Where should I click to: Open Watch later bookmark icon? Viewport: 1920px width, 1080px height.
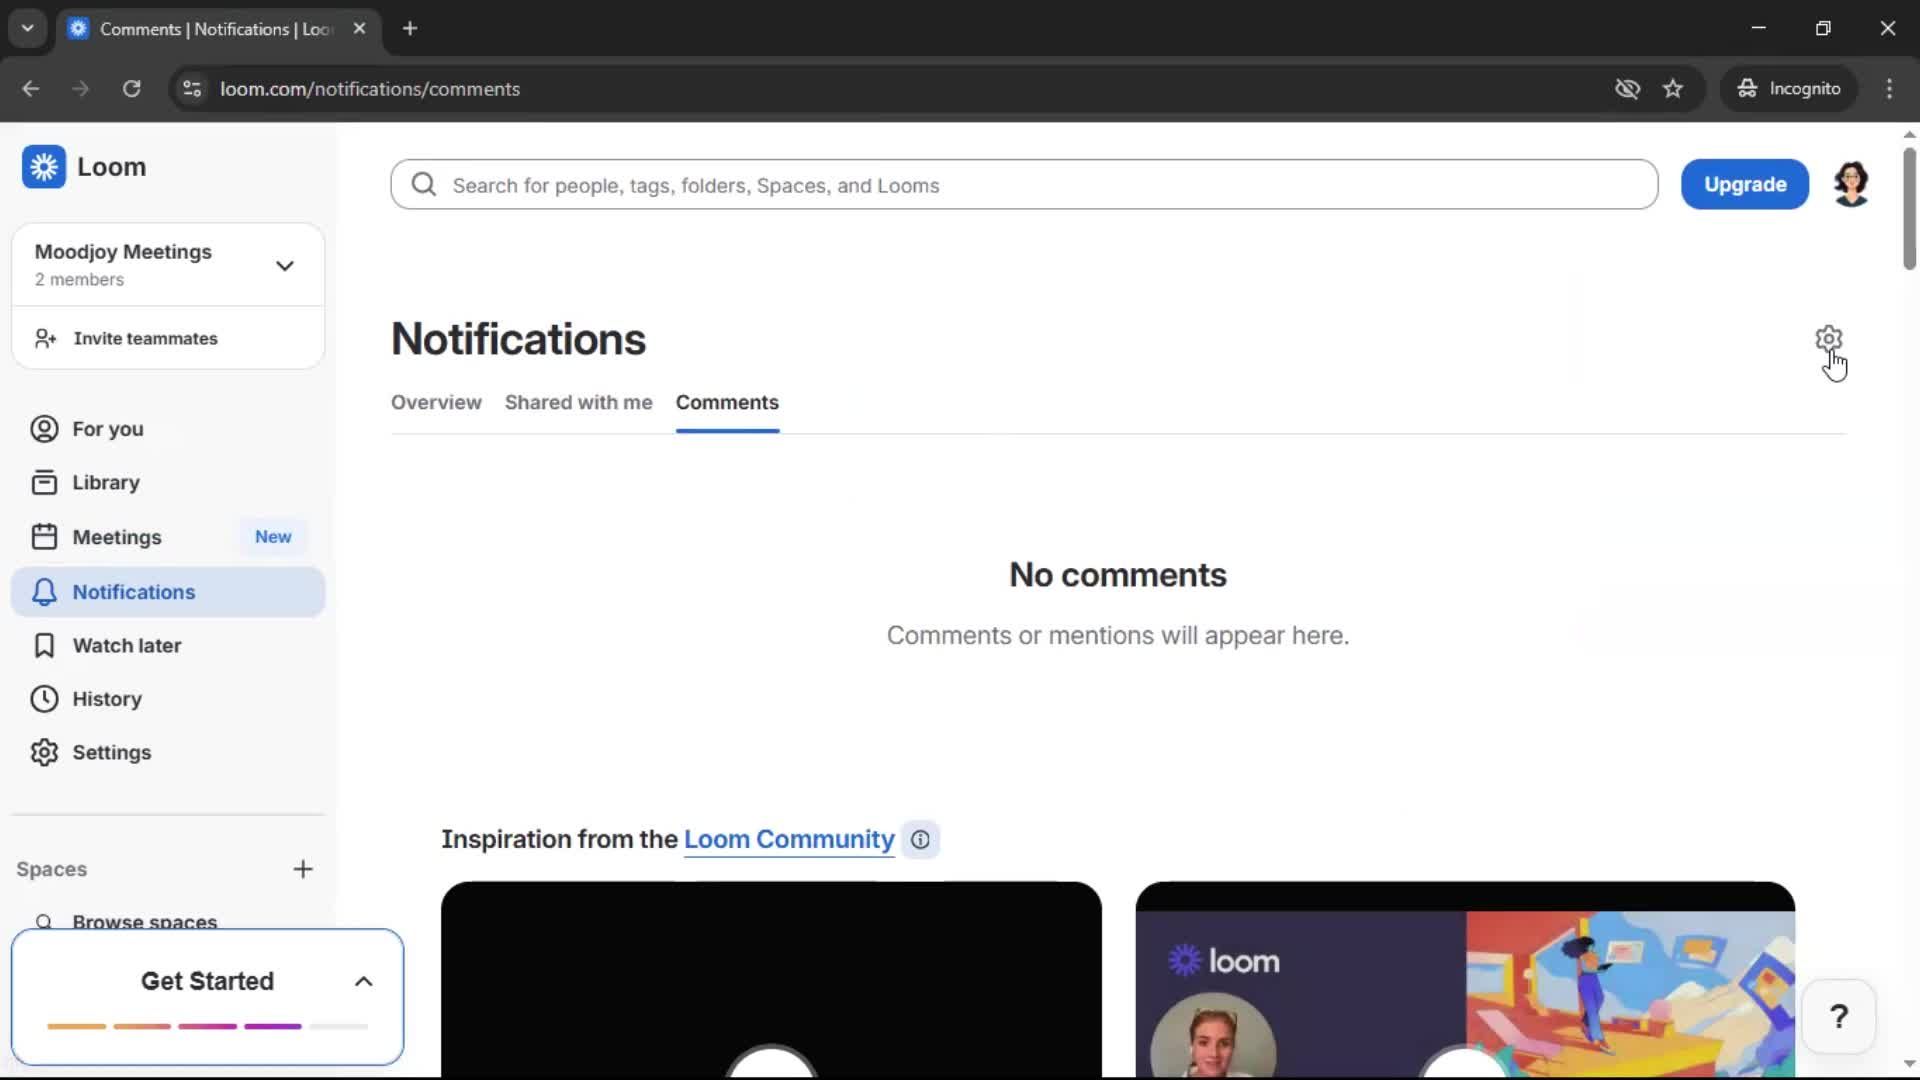pos(44,645)
